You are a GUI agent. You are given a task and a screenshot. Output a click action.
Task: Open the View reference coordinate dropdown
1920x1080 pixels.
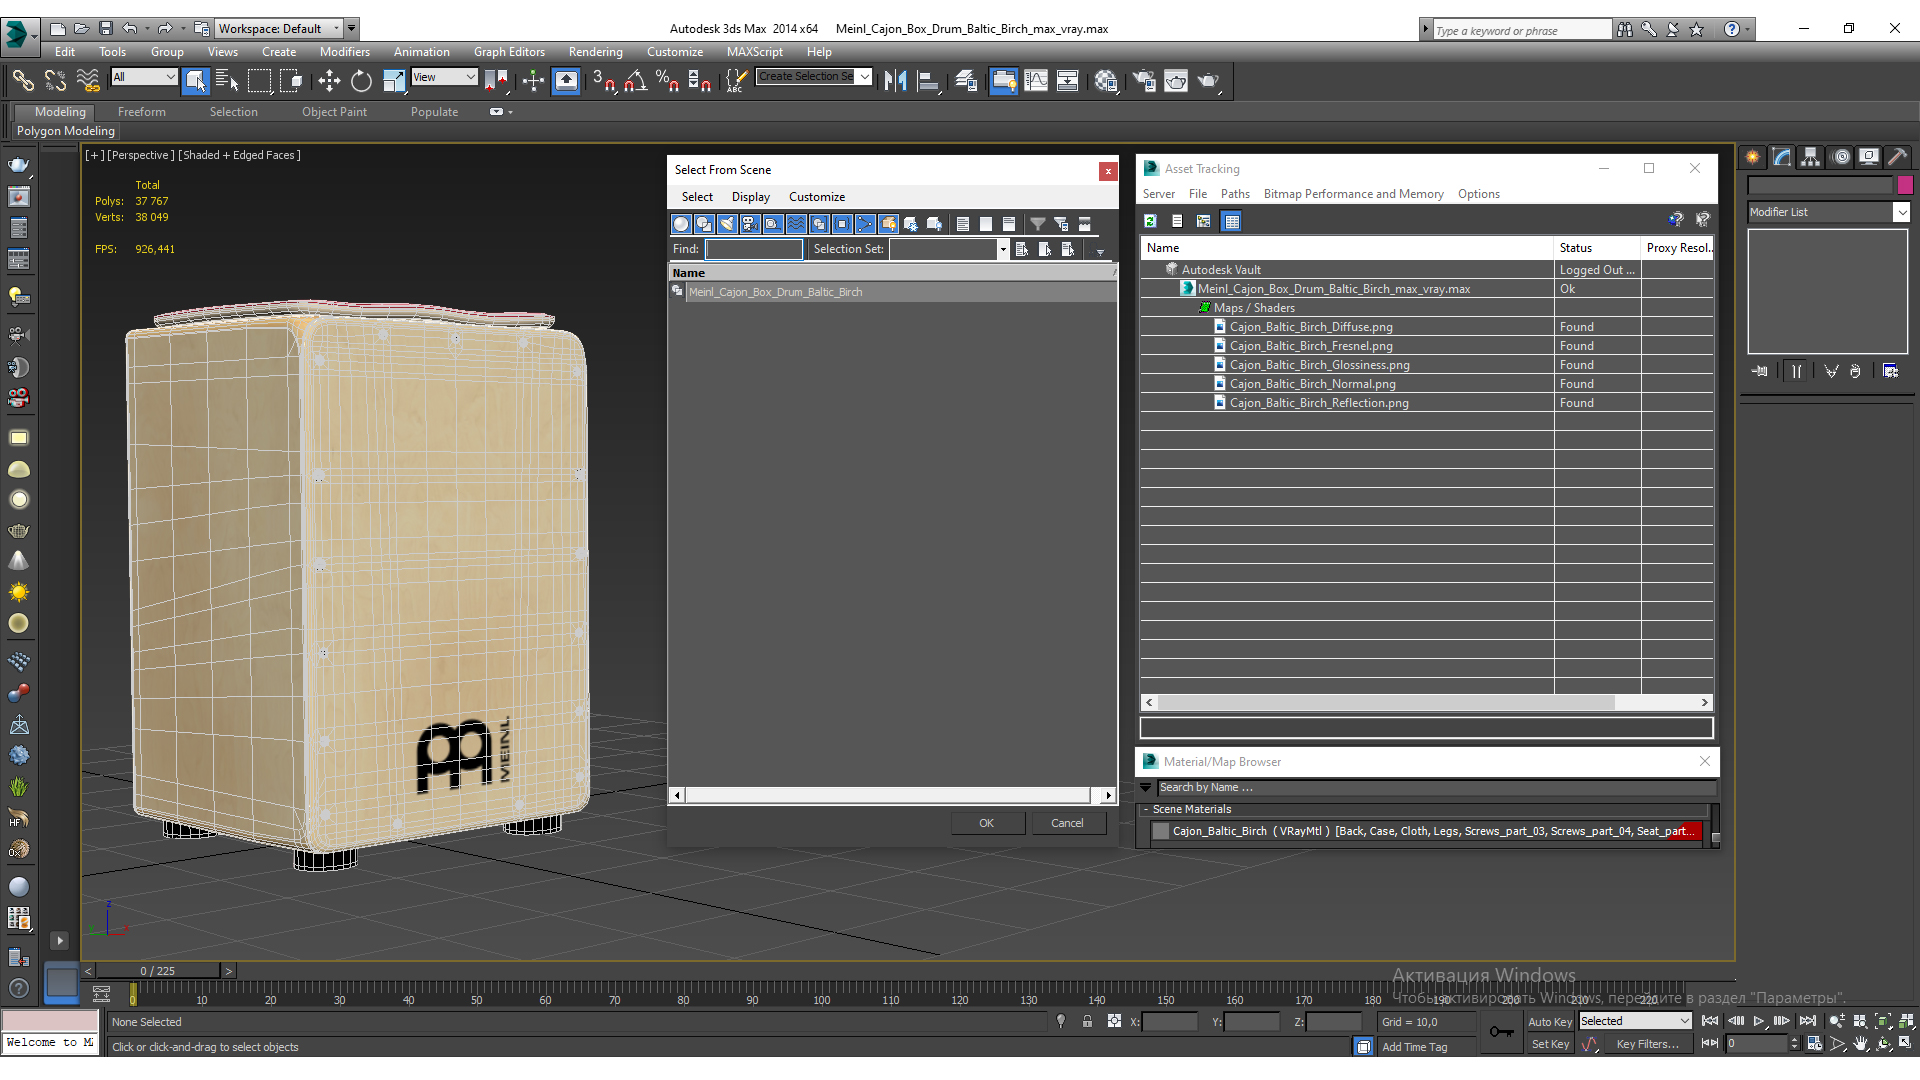444,77
